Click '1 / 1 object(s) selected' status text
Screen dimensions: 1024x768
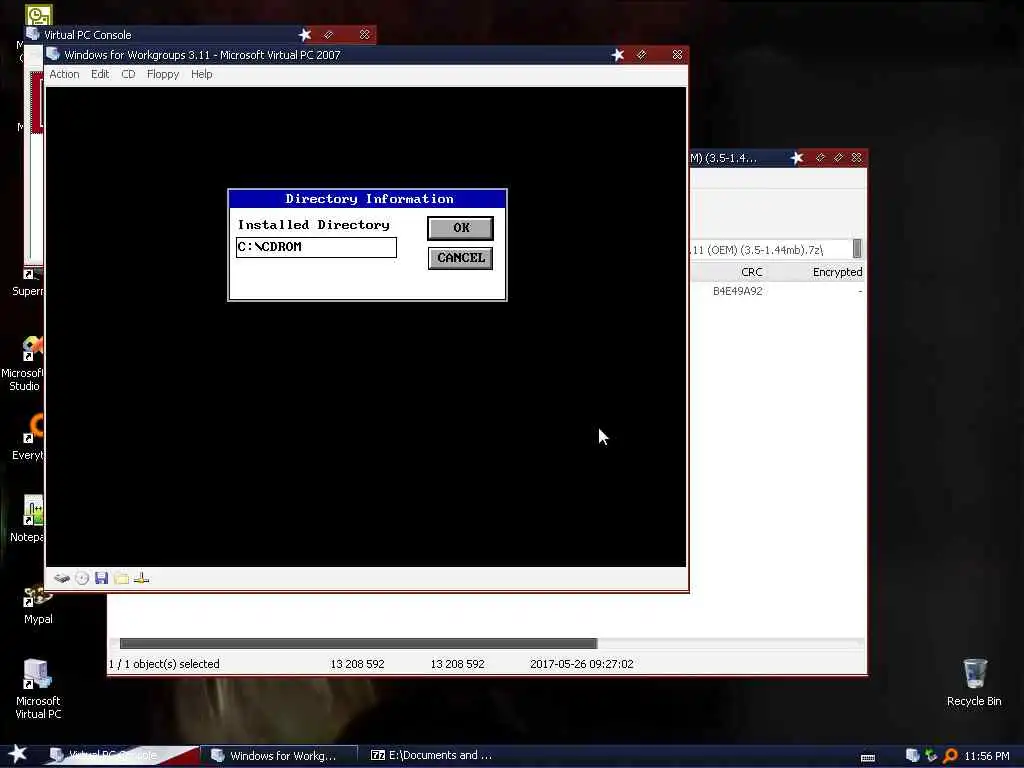click(x=164, y=664)
